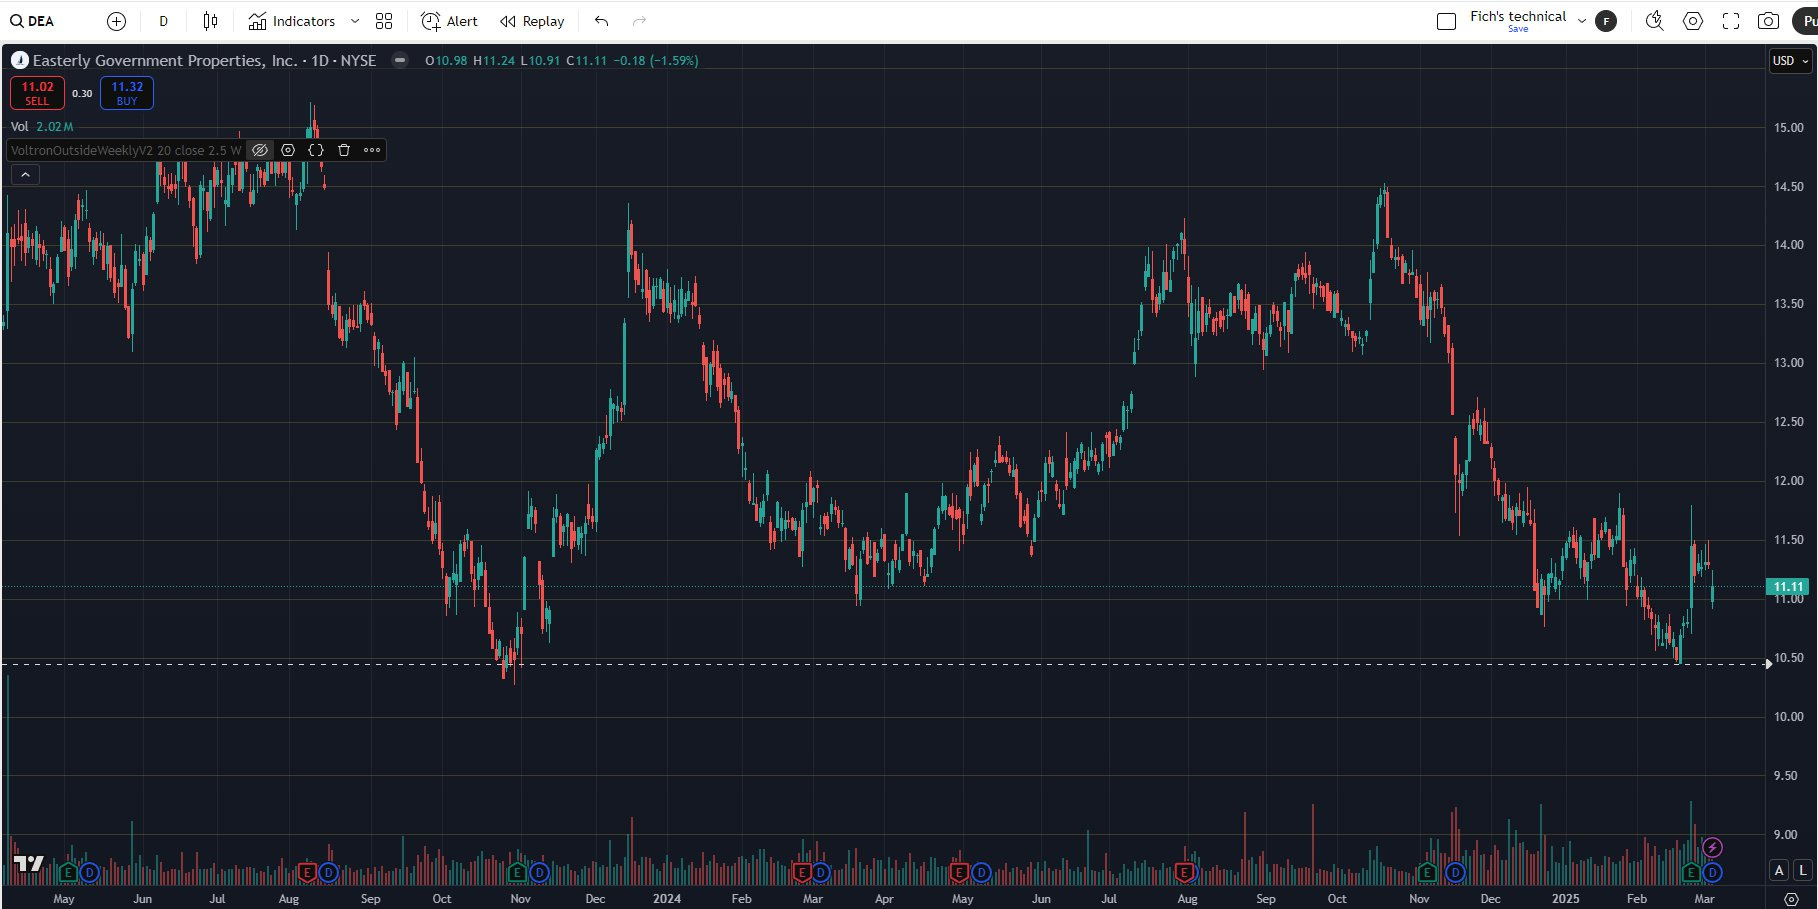Add a symbol to compare with plus icon
The width and height of the screenshot is (1818, 909).
(116, 21)
